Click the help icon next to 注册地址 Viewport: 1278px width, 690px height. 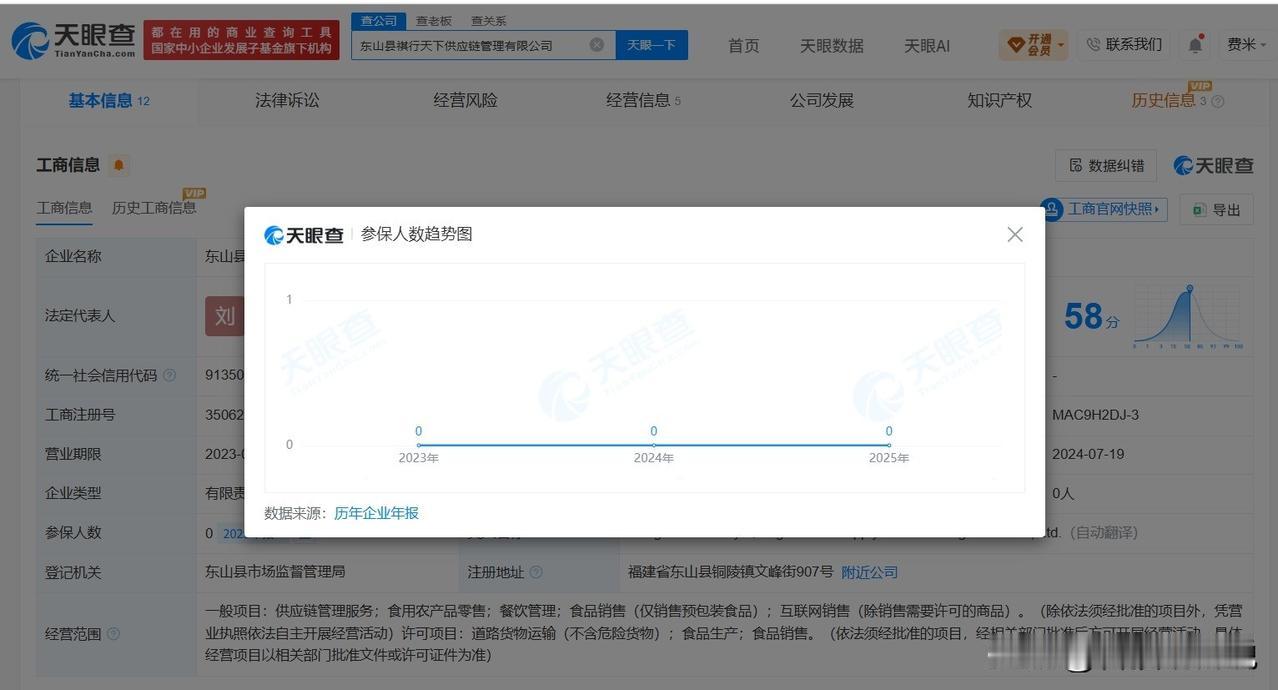pyautogui.click(x=536, y=572)
